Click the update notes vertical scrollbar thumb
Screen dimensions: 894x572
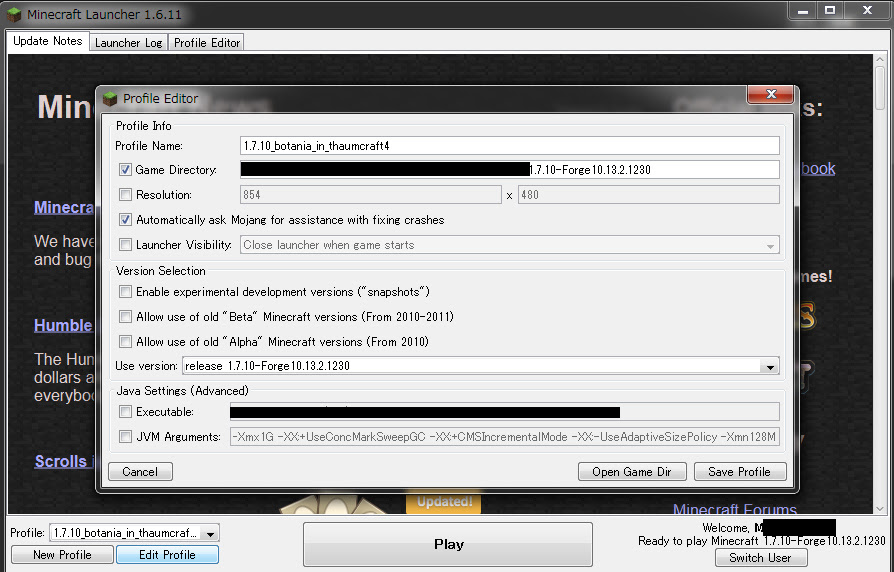pos(880,87)
